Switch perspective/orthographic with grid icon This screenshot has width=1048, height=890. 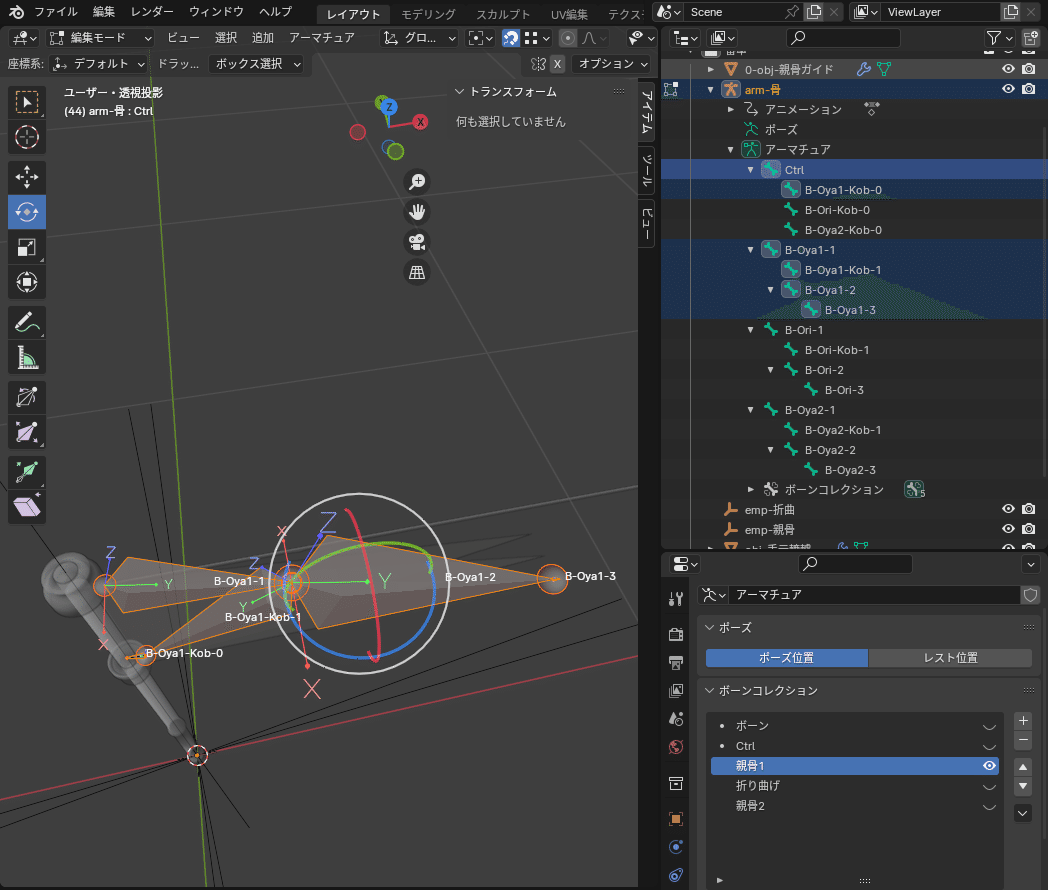pos(417,272)
